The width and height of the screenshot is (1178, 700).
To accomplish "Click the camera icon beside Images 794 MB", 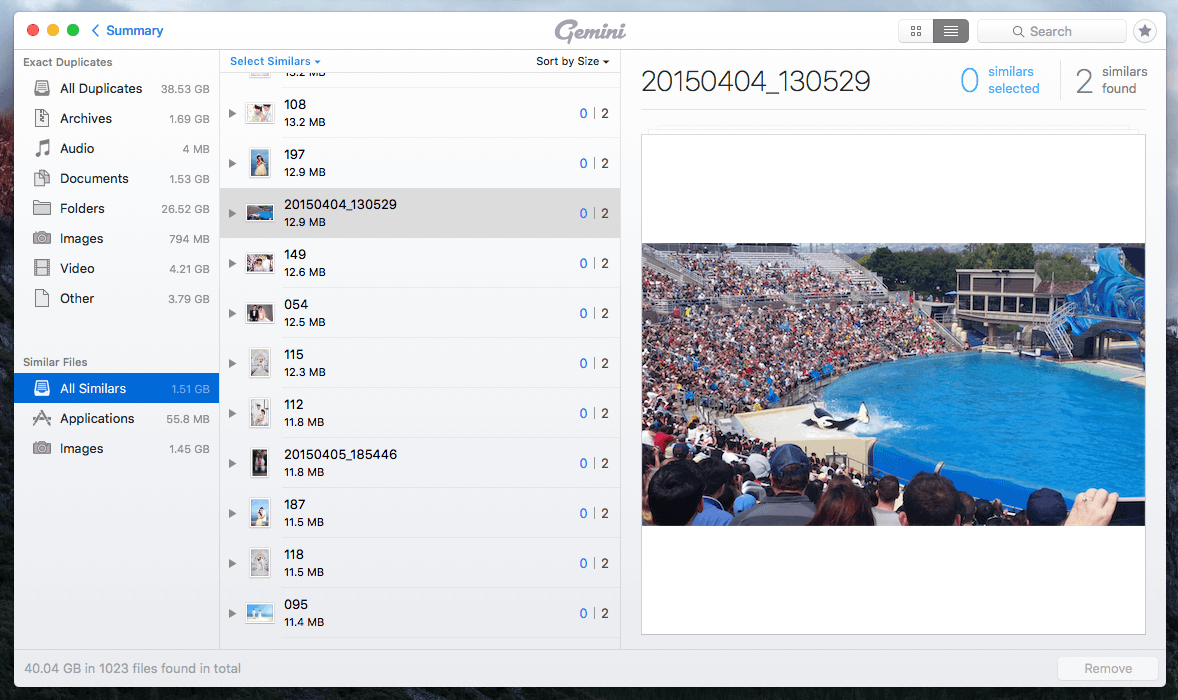I will [x=42, y=238].
